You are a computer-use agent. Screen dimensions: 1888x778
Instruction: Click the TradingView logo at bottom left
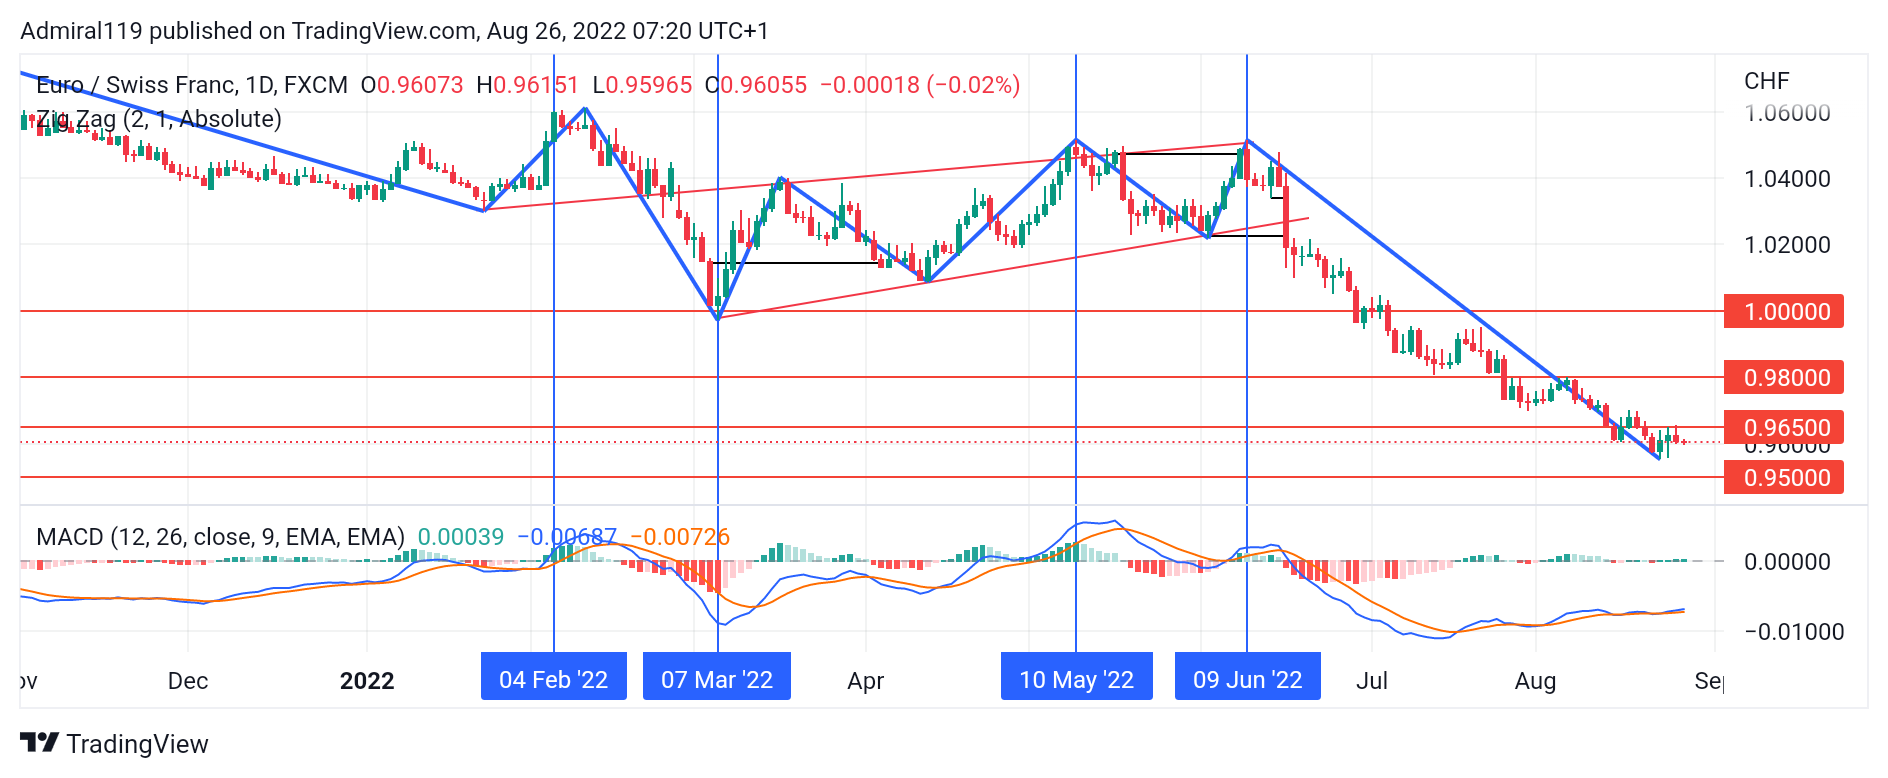tap(114, 744)
